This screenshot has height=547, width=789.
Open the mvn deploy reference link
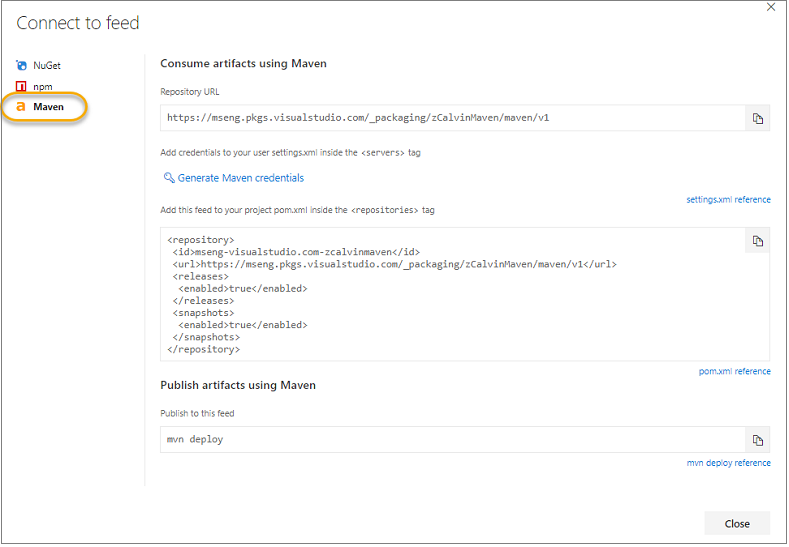pyautogui.click(x=728, y=463)
